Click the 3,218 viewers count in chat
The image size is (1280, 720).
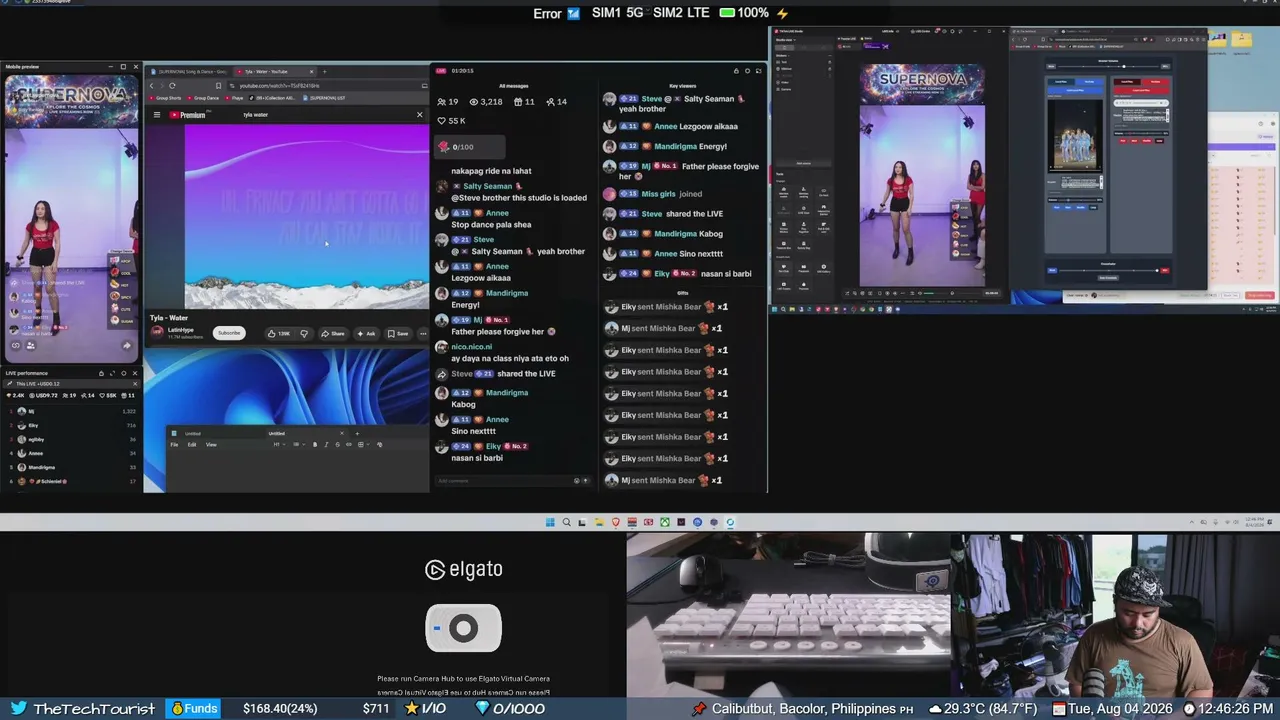coord(485,102)
